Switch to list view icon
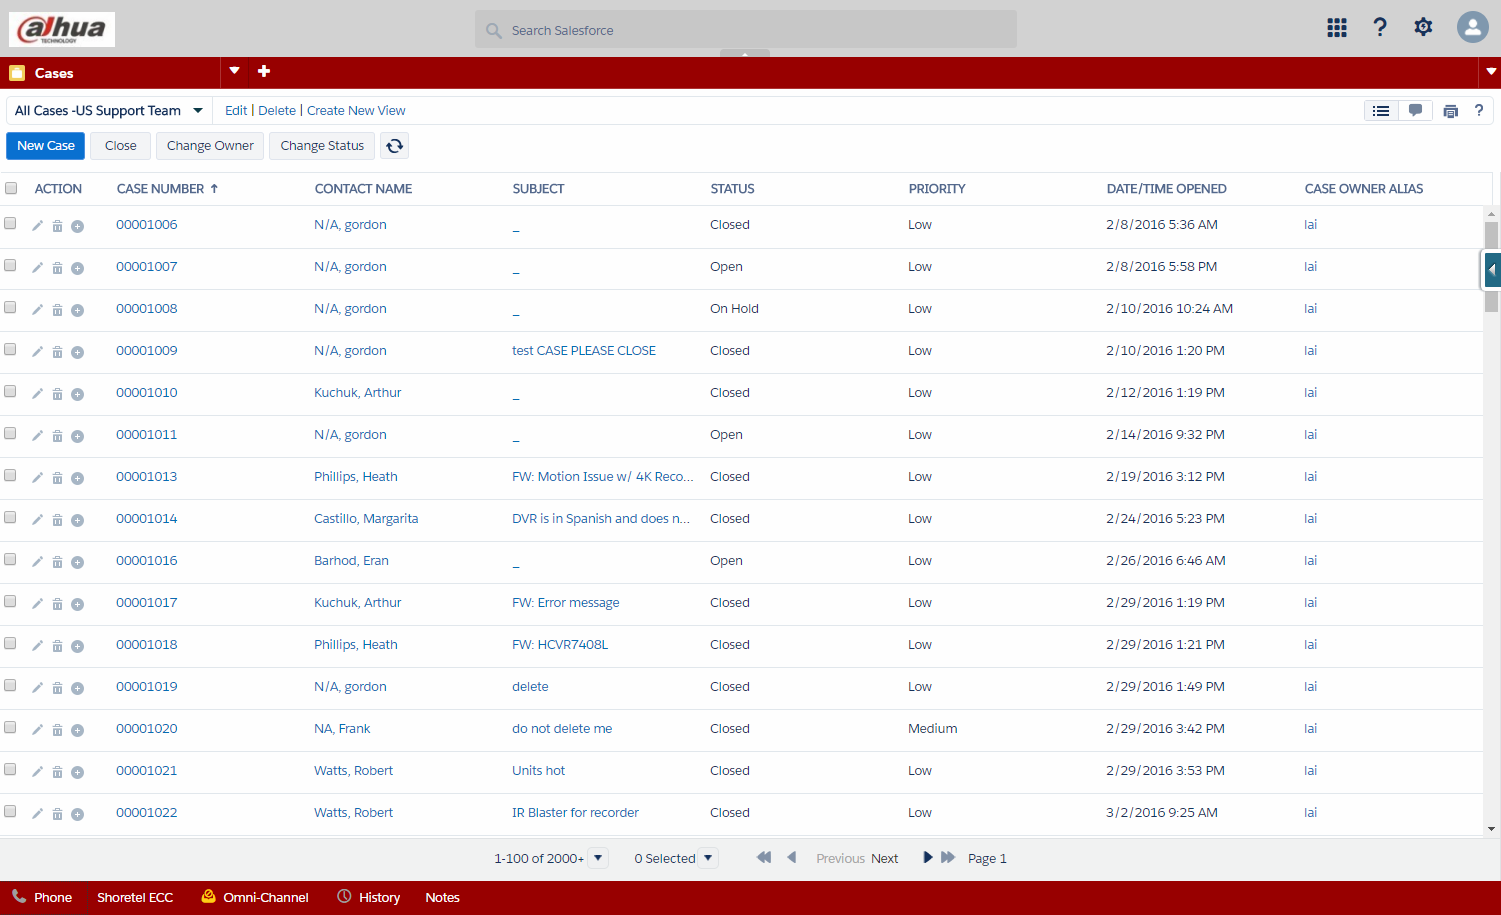Viewport: 1501px width, 915px height. [1381, 111]
